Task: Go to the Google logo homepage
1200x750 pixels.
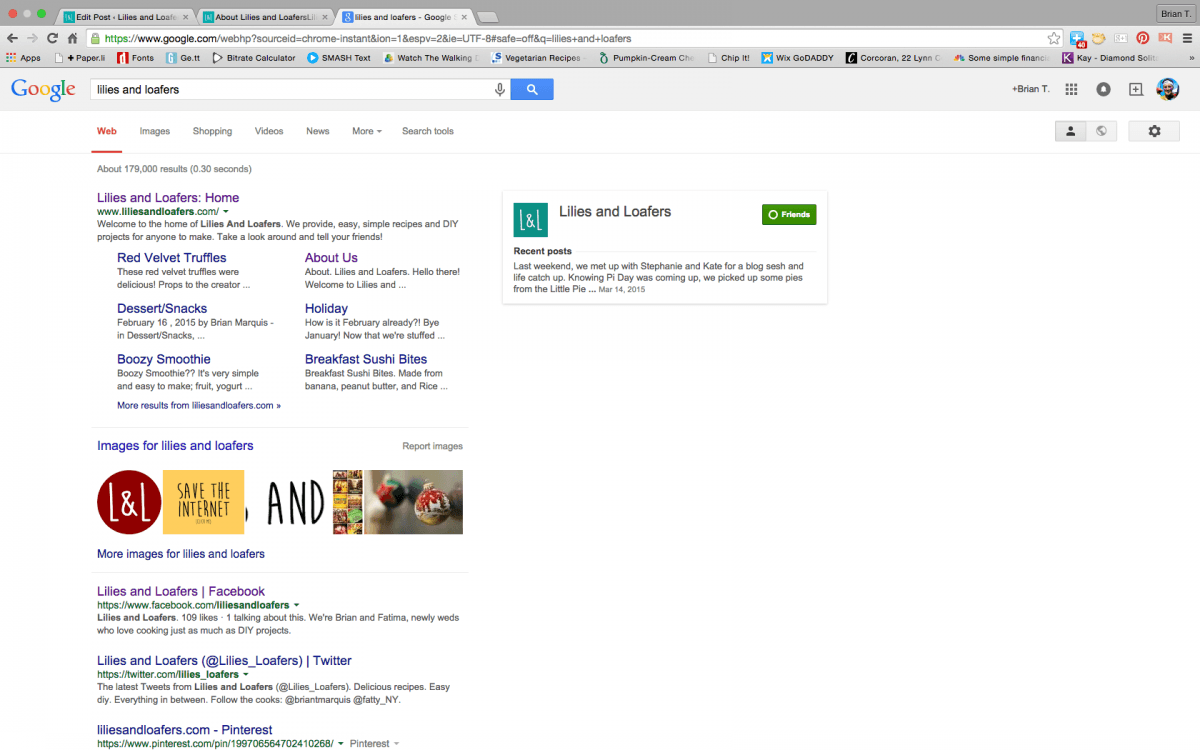Action: (x=43, y=90)
